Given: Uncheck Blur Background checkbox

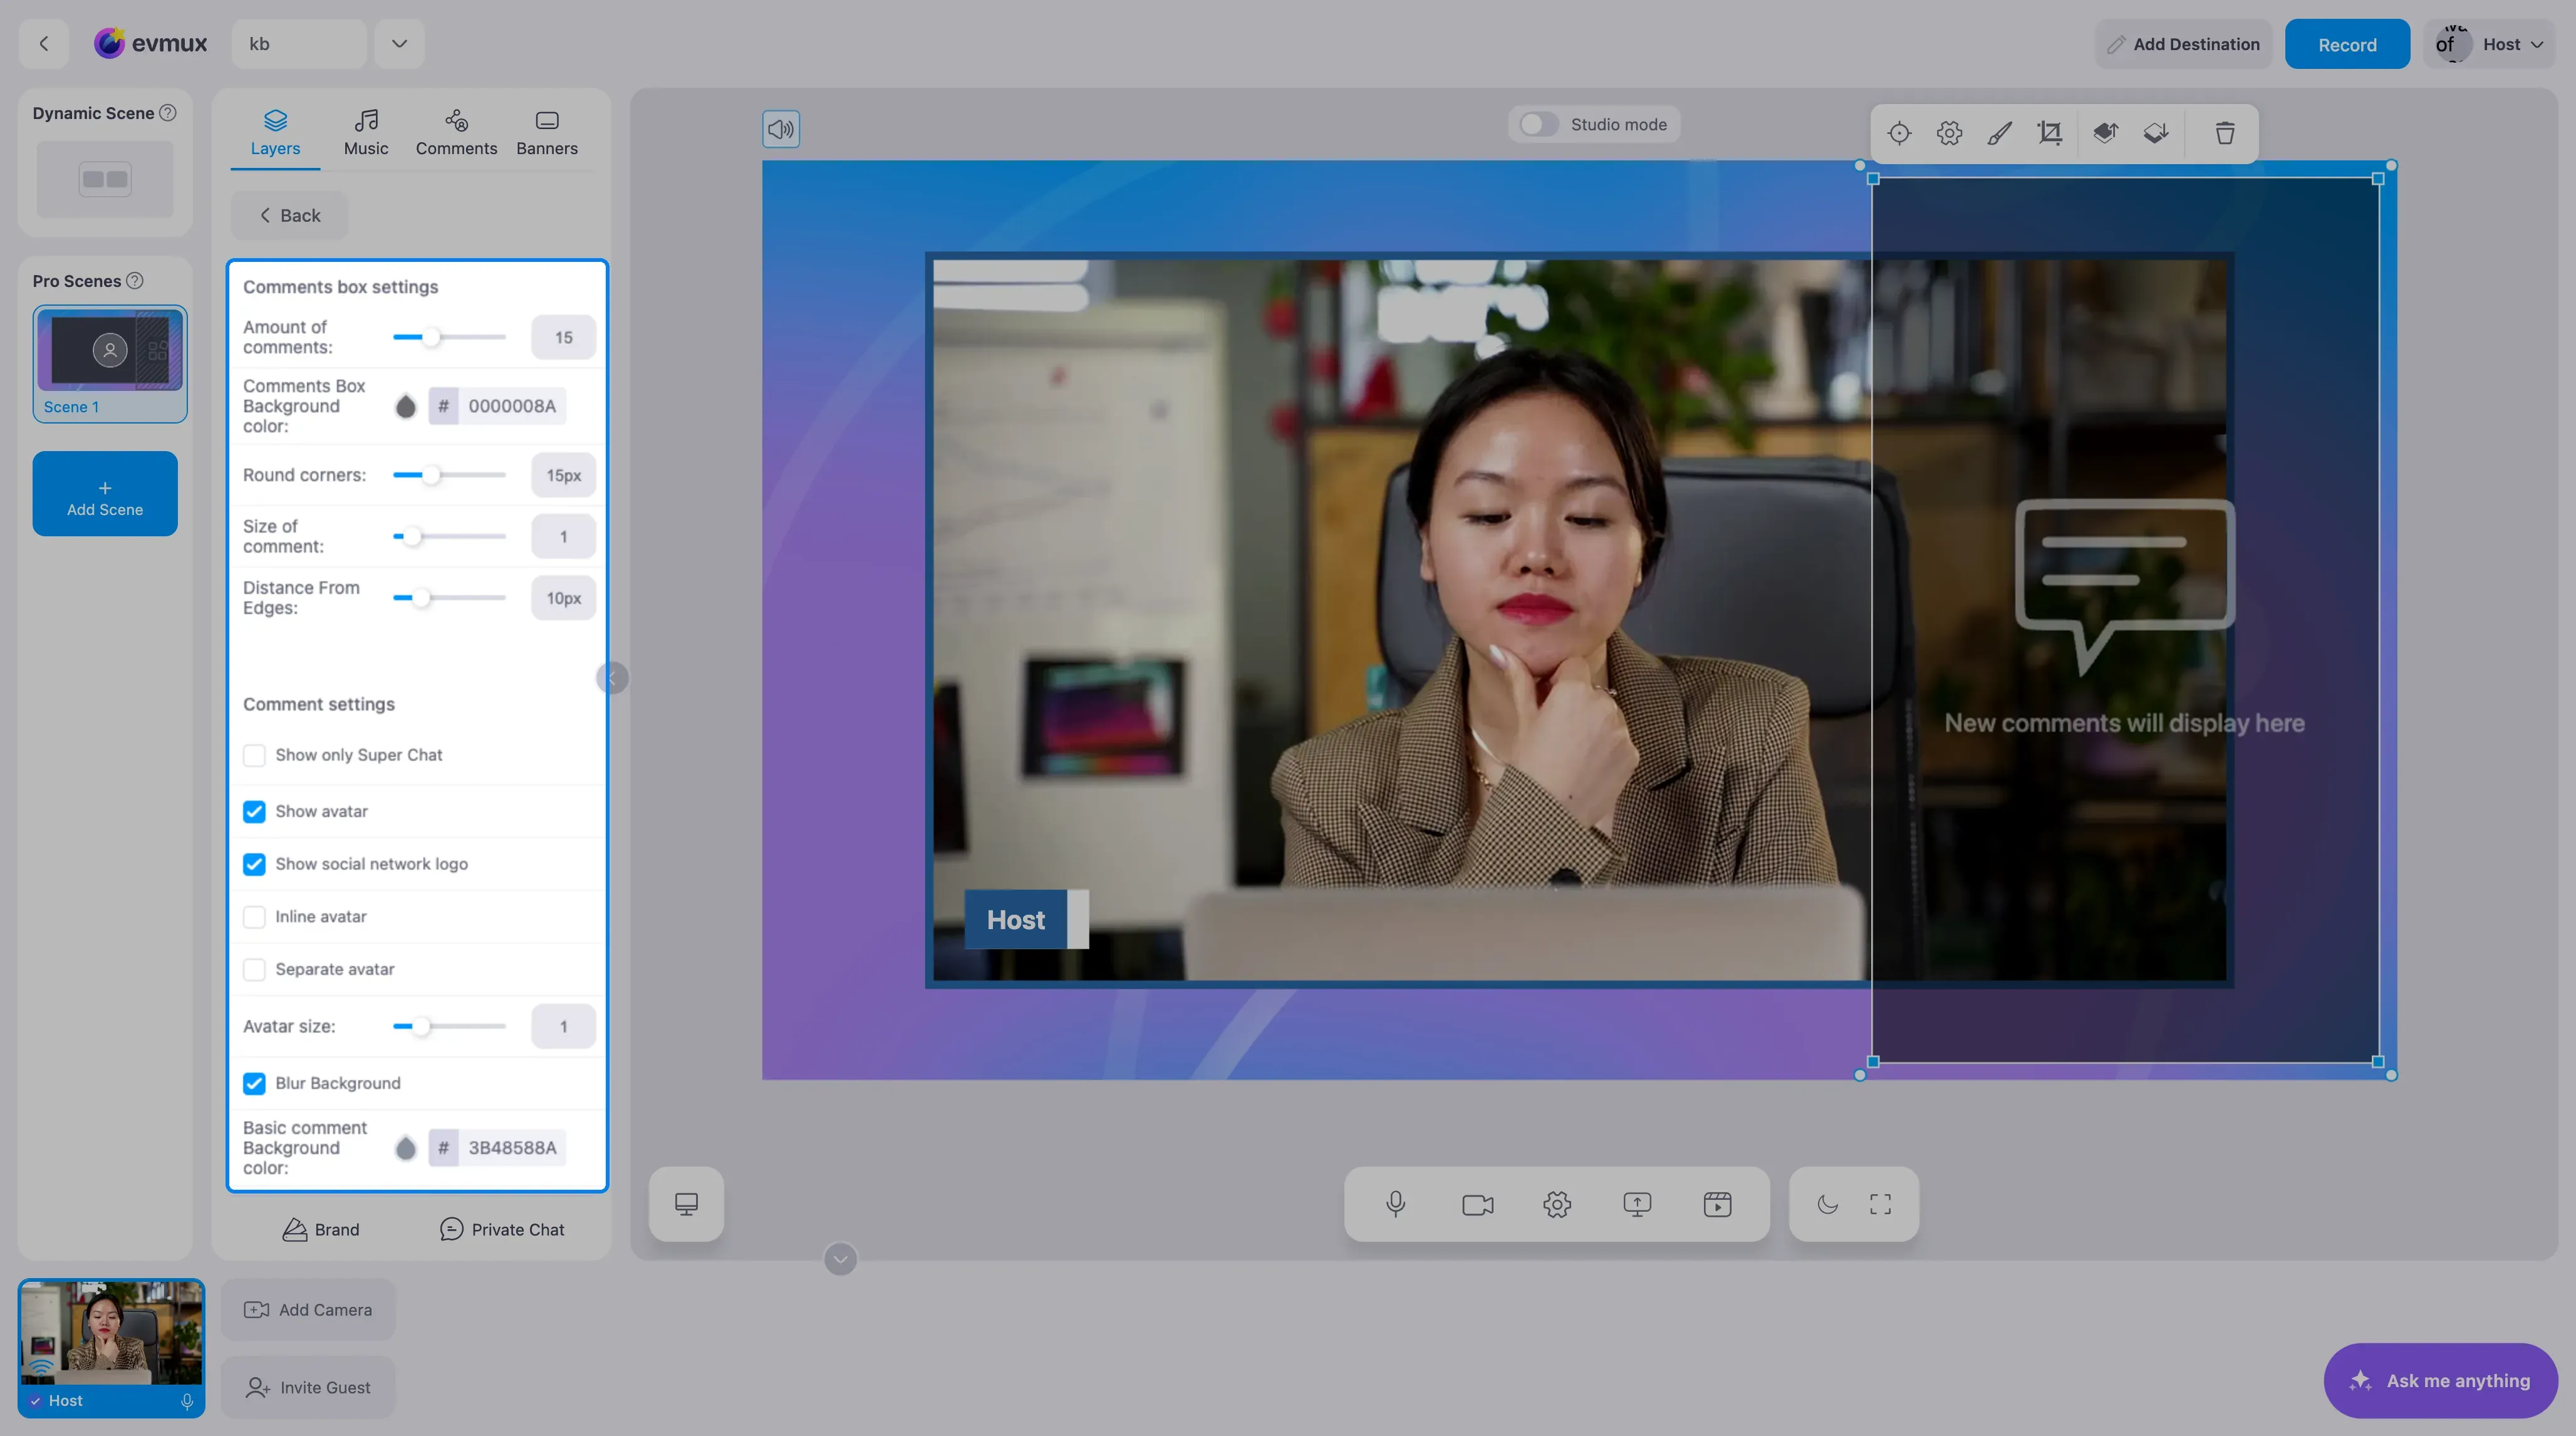Looking at the screenshot, I should point(254,1083).
